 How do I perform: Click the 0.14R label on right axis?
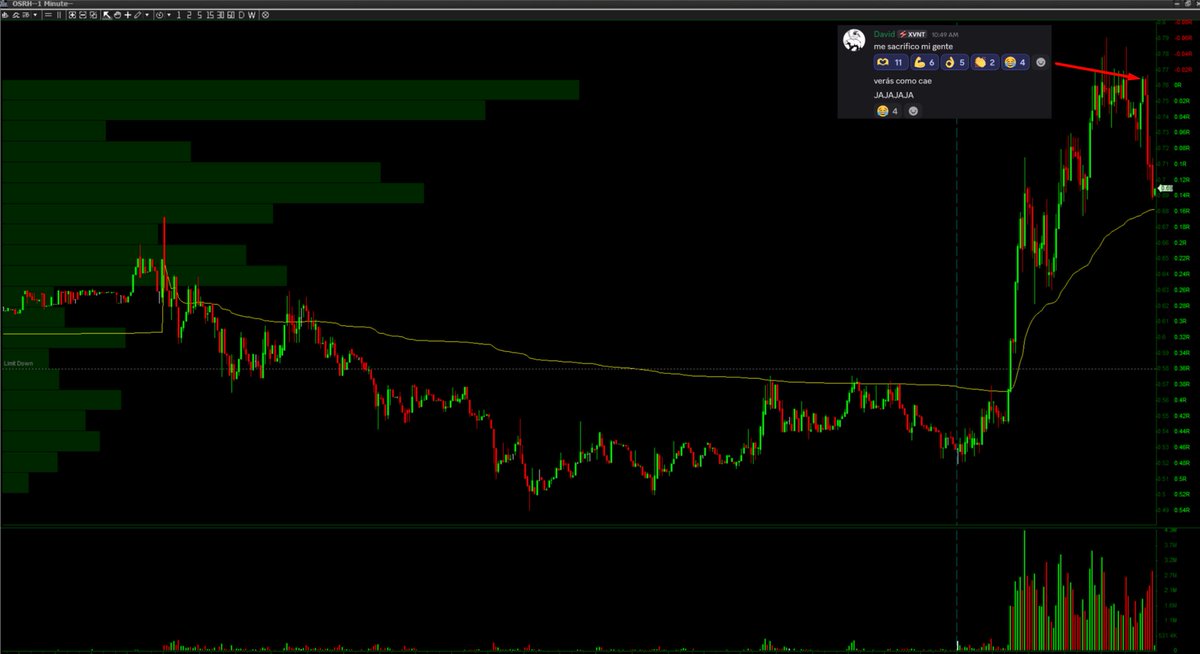pos(1181,195)
